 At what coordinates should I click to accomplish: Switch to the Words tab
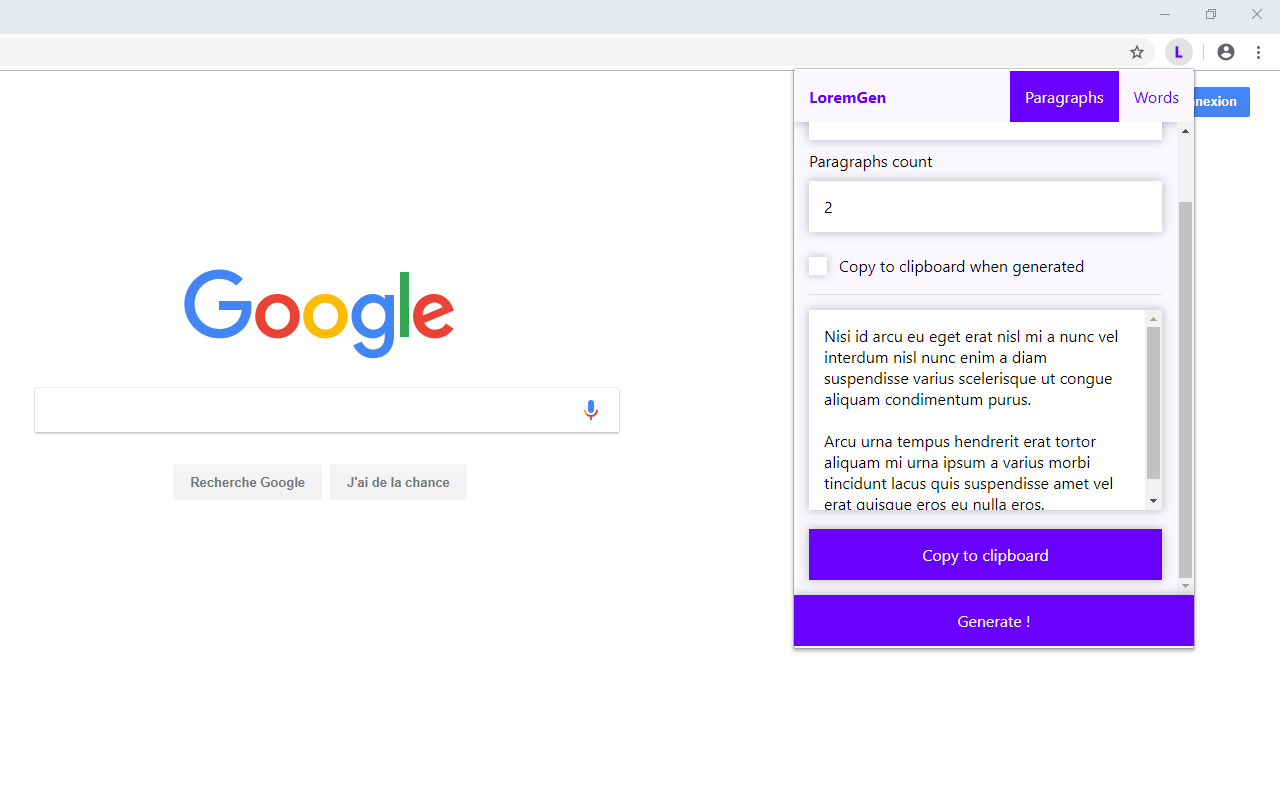click(1156, 97)
